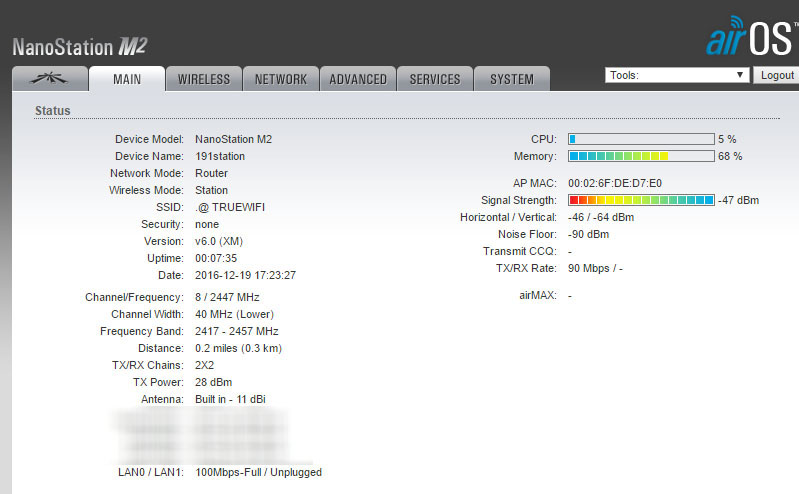The height and width of the screenshot is (494, 799).
Task: Select TX Power value 28 dBm
Action: [214, 382]
